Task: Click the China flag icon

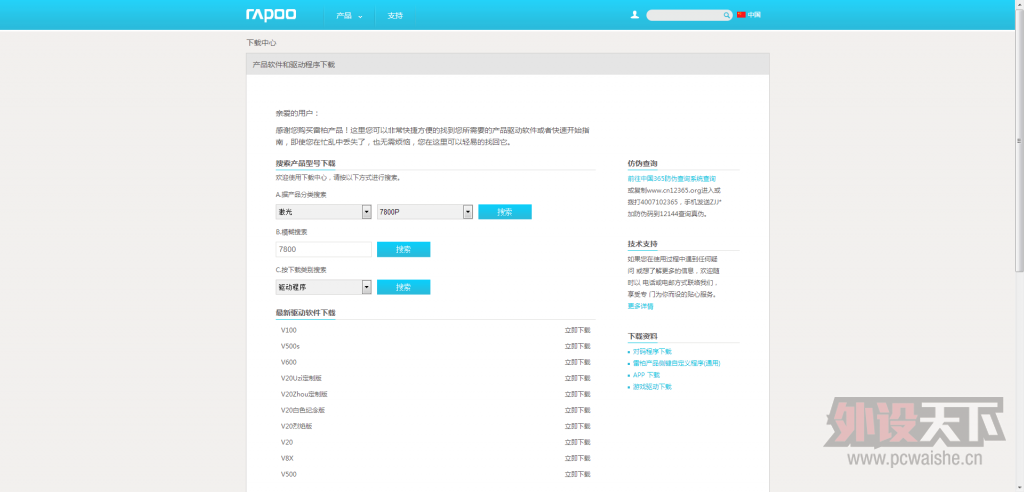Action: (741, 14)
